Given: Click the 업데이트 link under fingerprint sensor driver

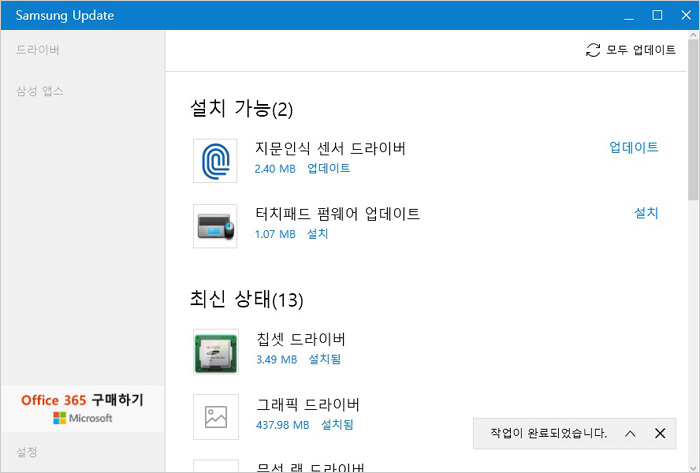Looking at the screenshot, I should click(329, 168).
